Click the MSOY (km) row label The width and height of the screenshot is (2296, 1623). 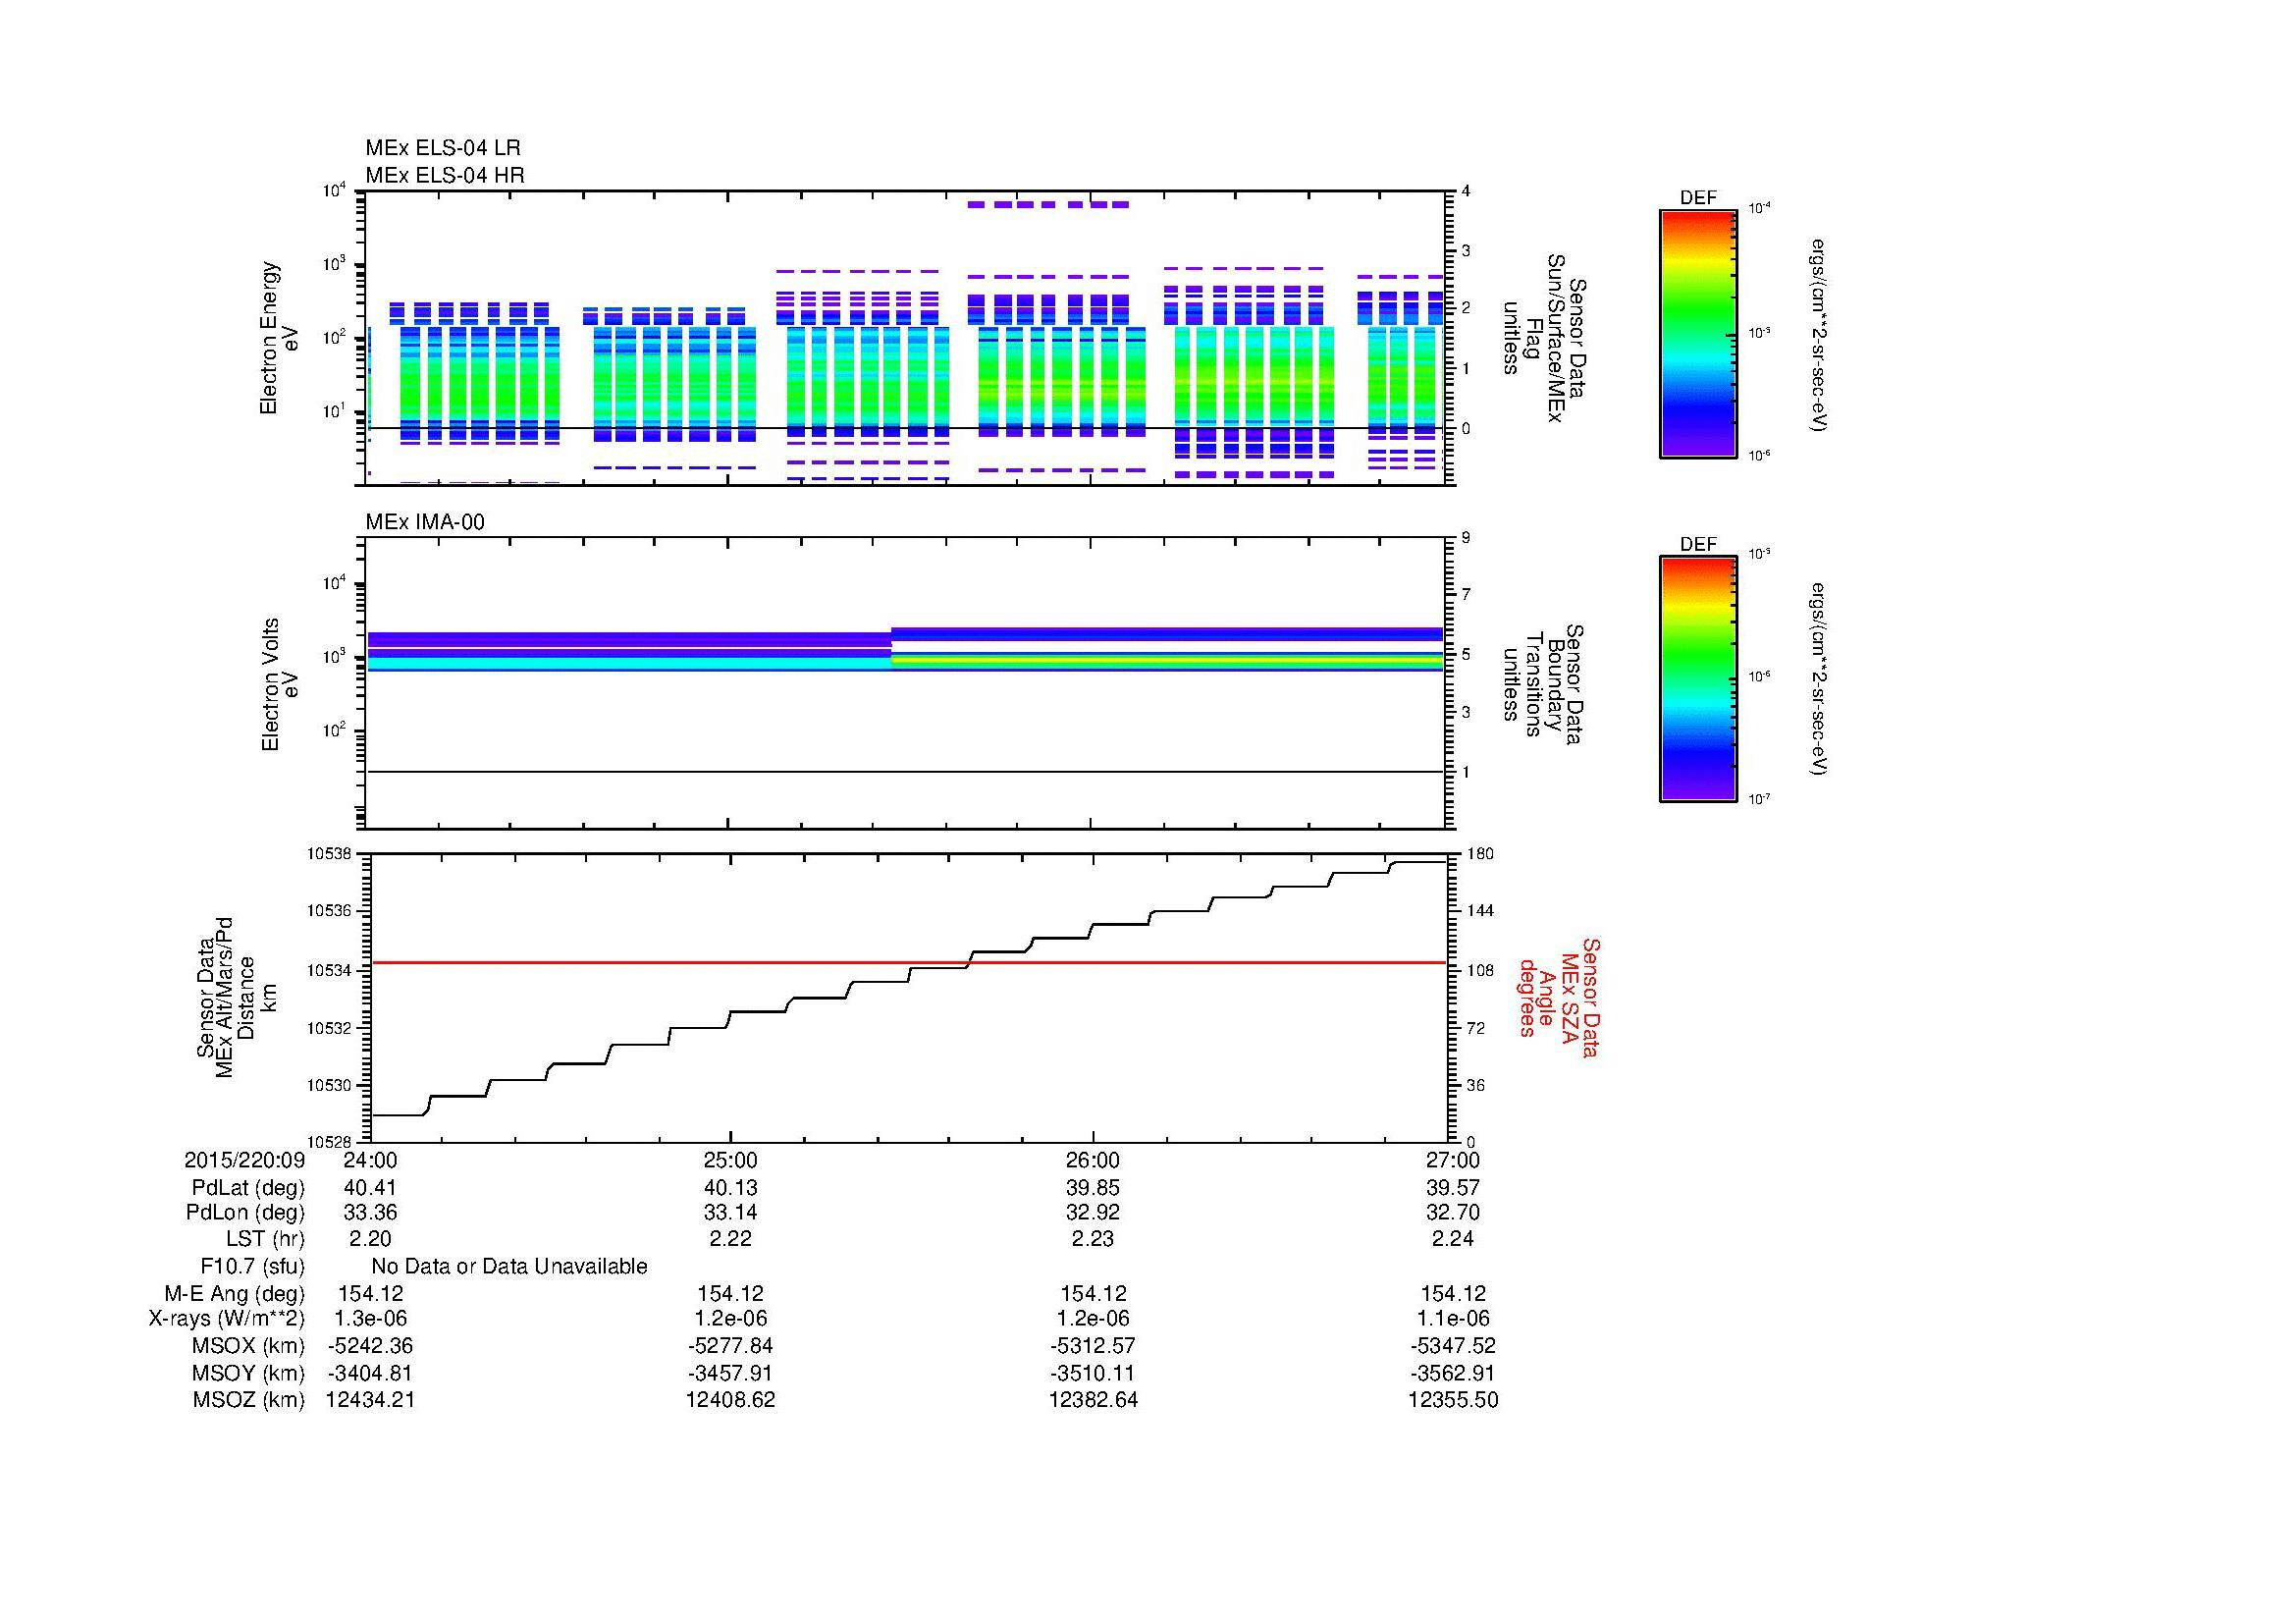248,1373
